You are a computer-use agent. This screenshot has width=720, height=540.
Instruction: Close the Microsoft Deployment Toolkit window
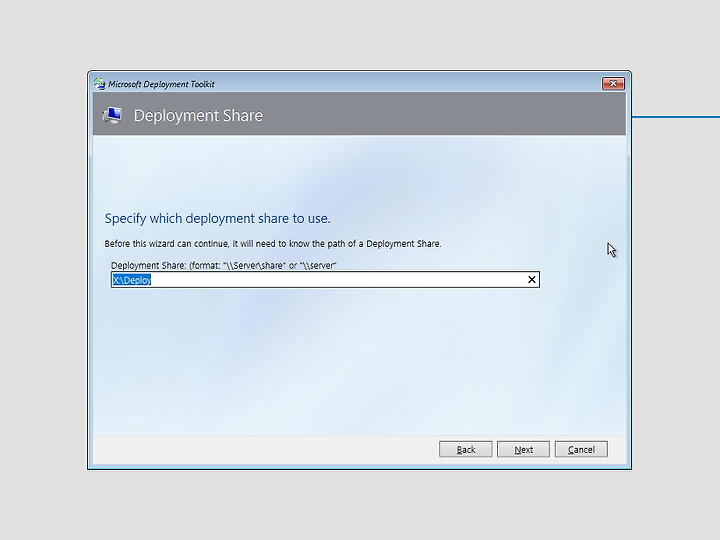click(613, 84)
